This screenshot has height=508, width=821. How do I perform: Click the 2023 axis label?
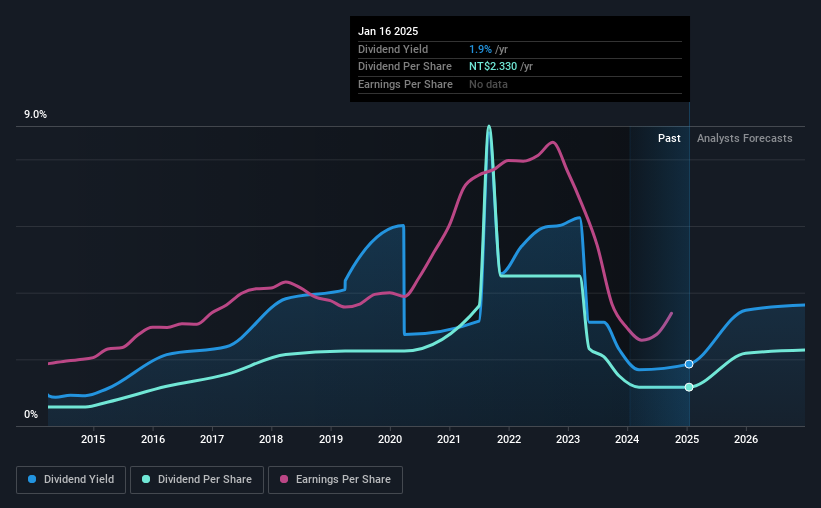point(568,439)
